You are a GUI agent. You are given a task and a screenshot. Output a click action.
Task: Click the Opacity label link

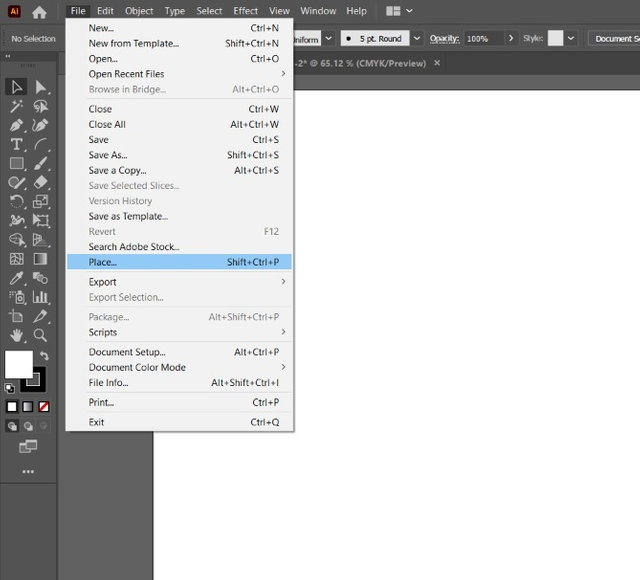[444, 38]
